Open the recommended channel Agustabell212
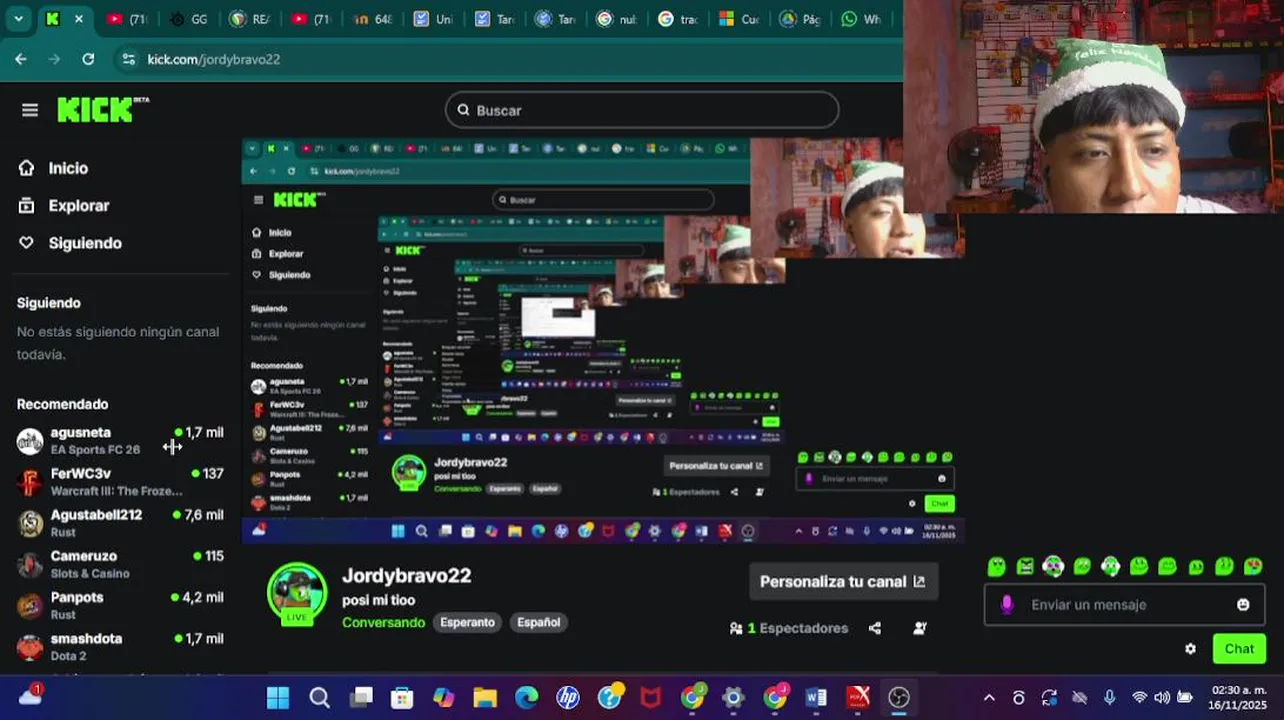1284x720 pixels. coord(120,523)
